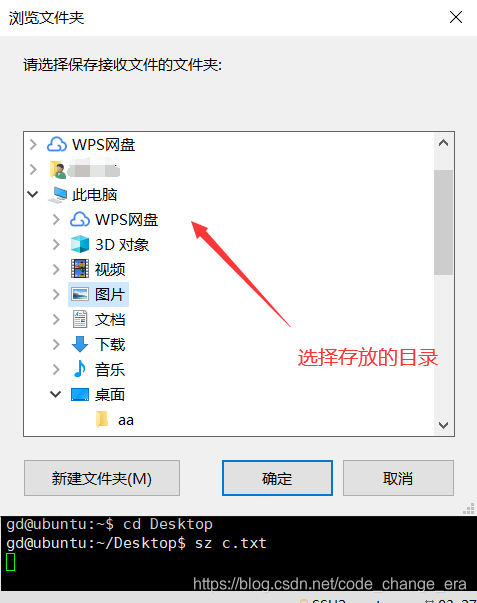Collapse the 此电脑 tree node

[33, 195]
